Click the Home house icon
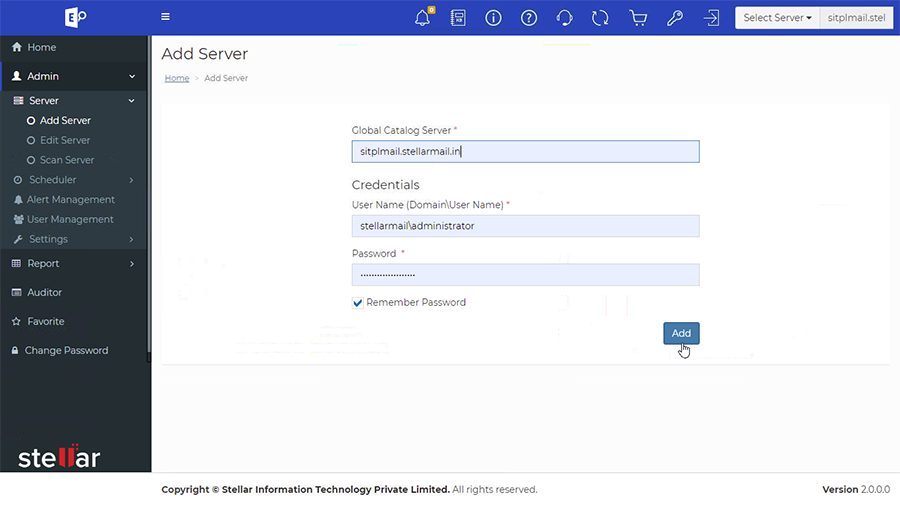This screenshot has height=506, width=900. coord(17,47)
